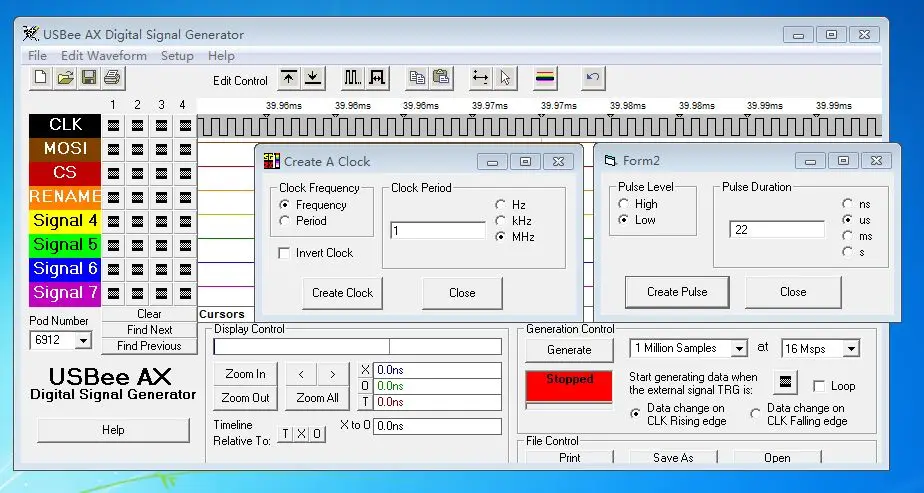Click the Signal 4 yellow label
The width and height of the screenshot is (924, 493).
(65, 221)
